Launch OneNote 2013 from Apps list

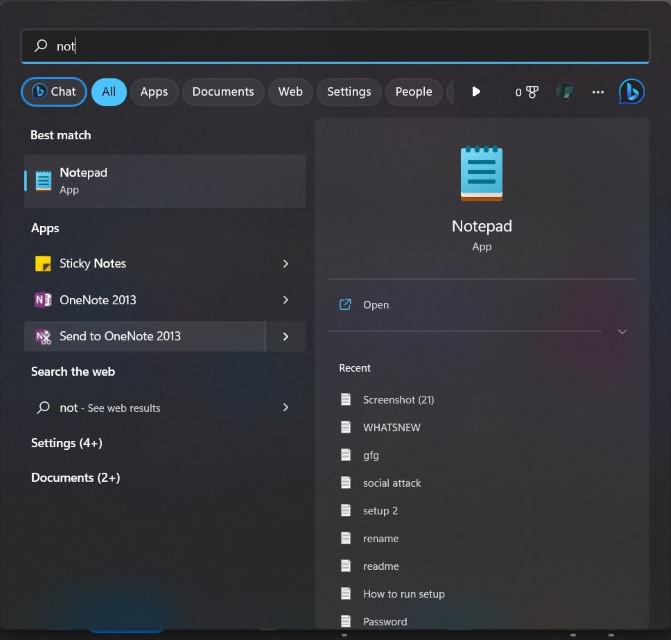tap(145, 300)
